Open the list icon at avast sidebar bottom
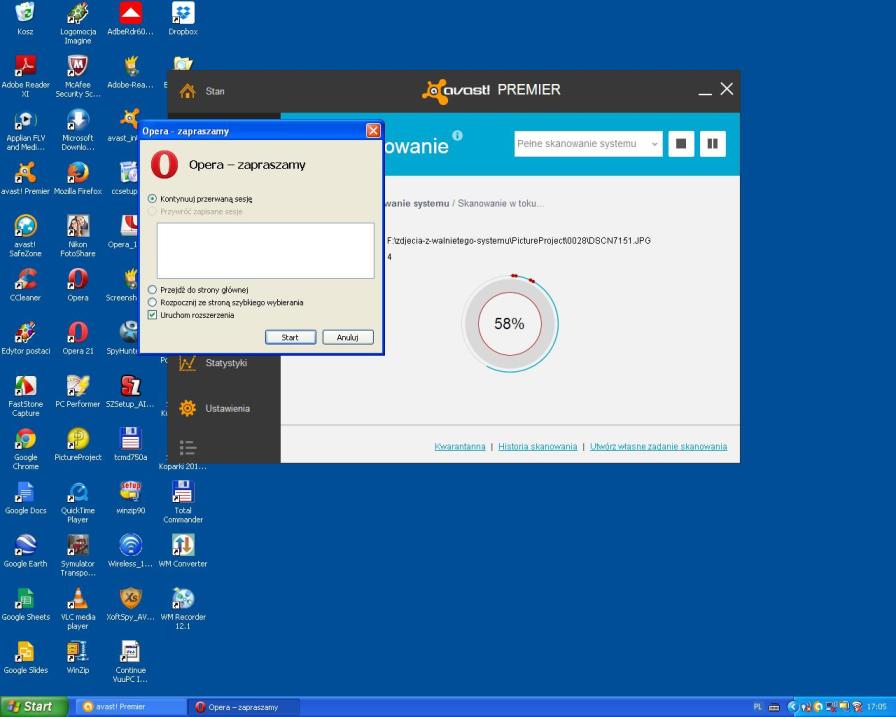 pos(187,447)
